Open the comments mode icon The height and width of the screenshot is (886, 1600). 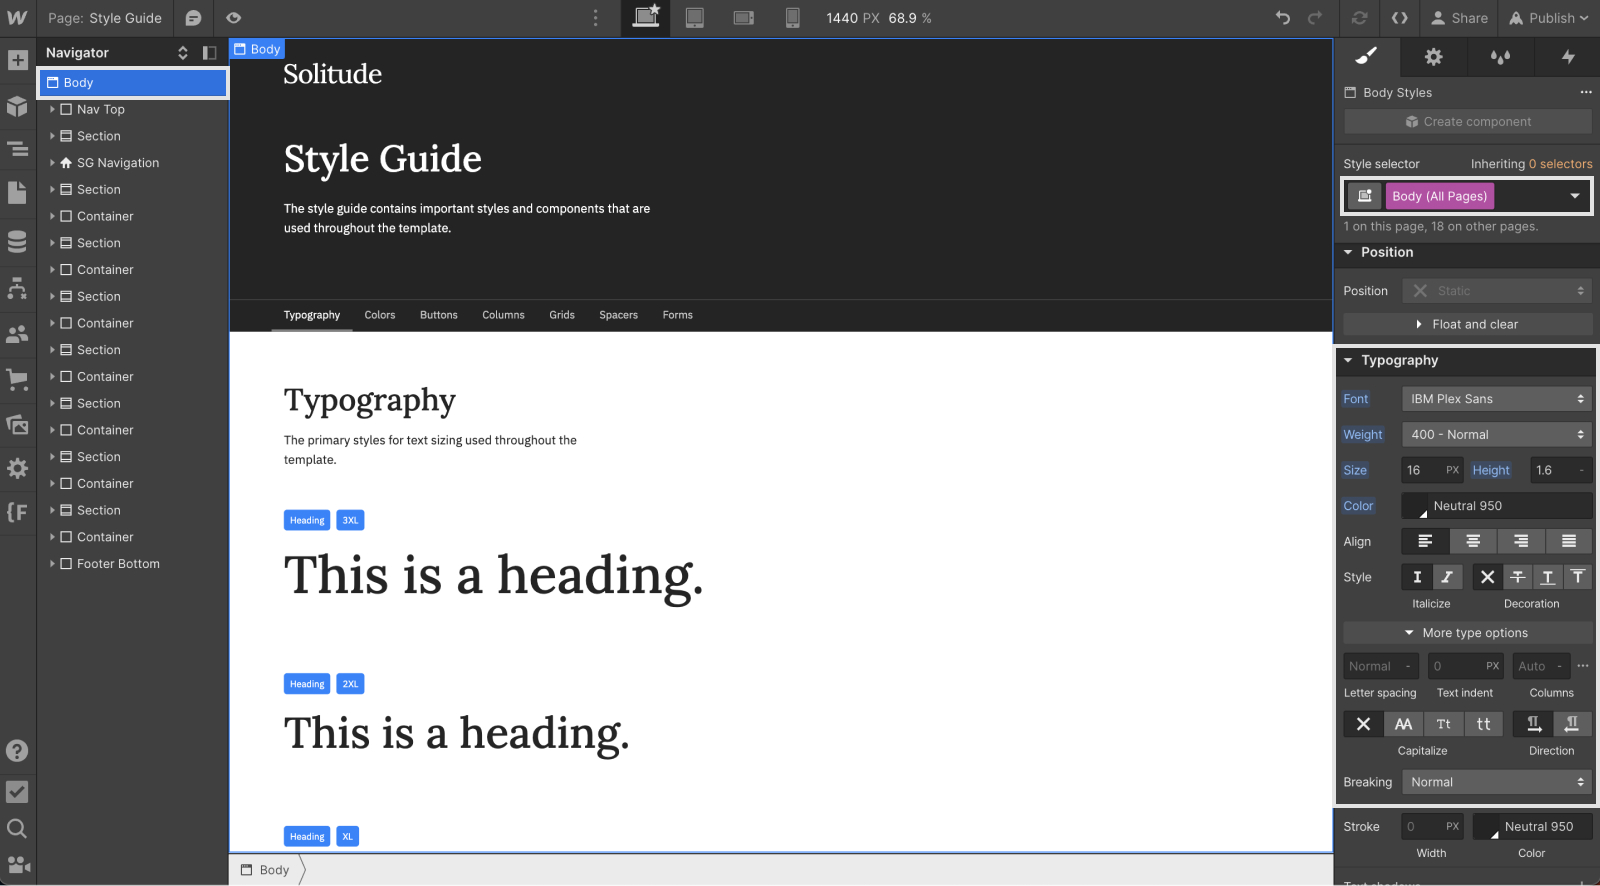193,18
